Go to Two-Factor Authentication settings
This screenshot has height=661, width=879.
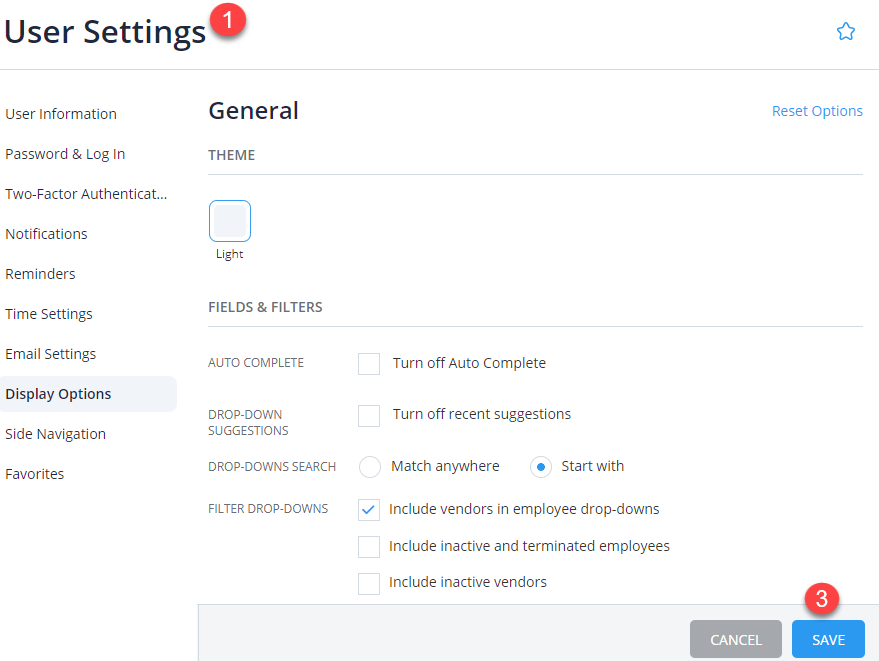click(x=86, y=193)
